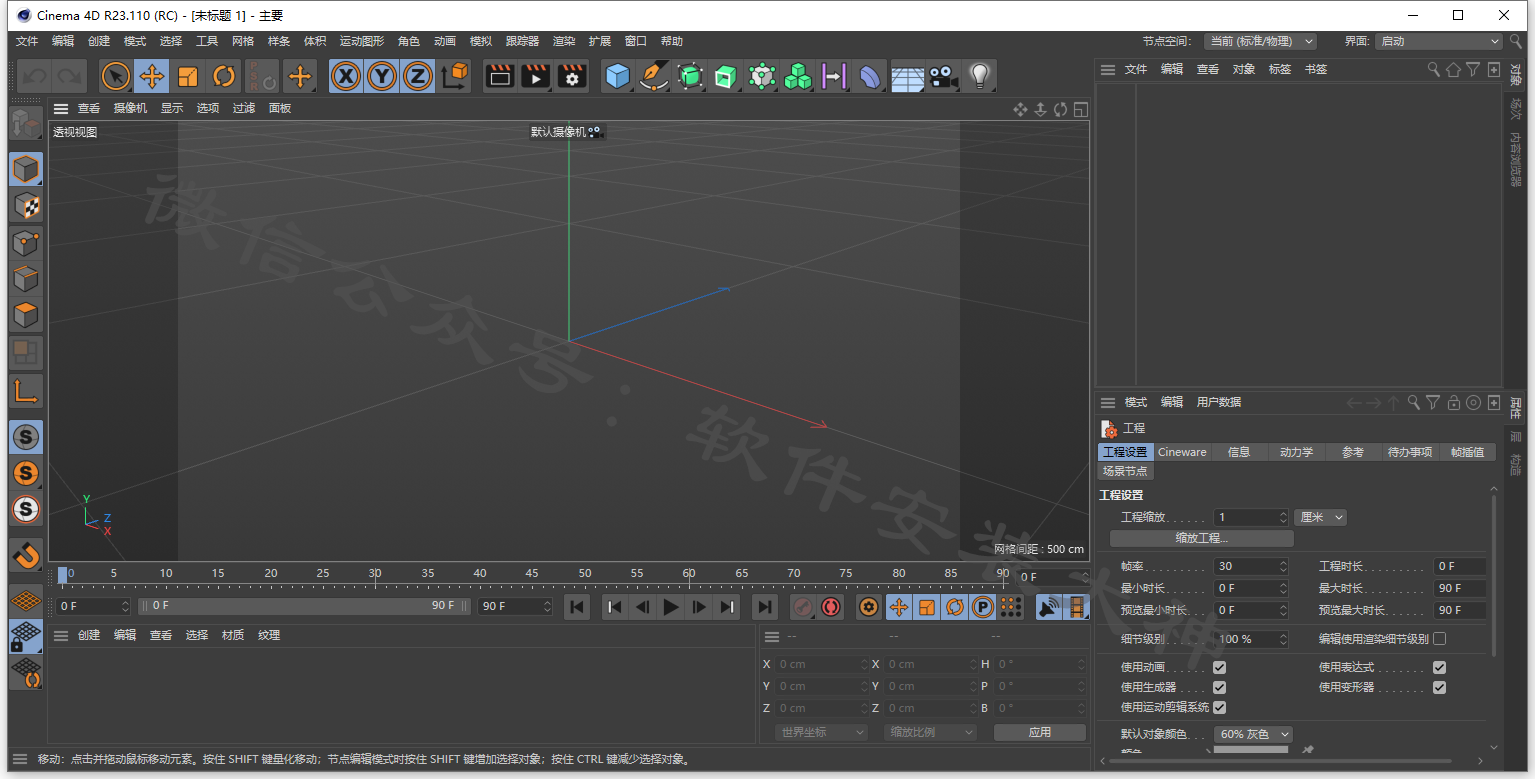Switch to Polygons mode
Screen dimensions: 1535x779
click(x=26, y=315)
